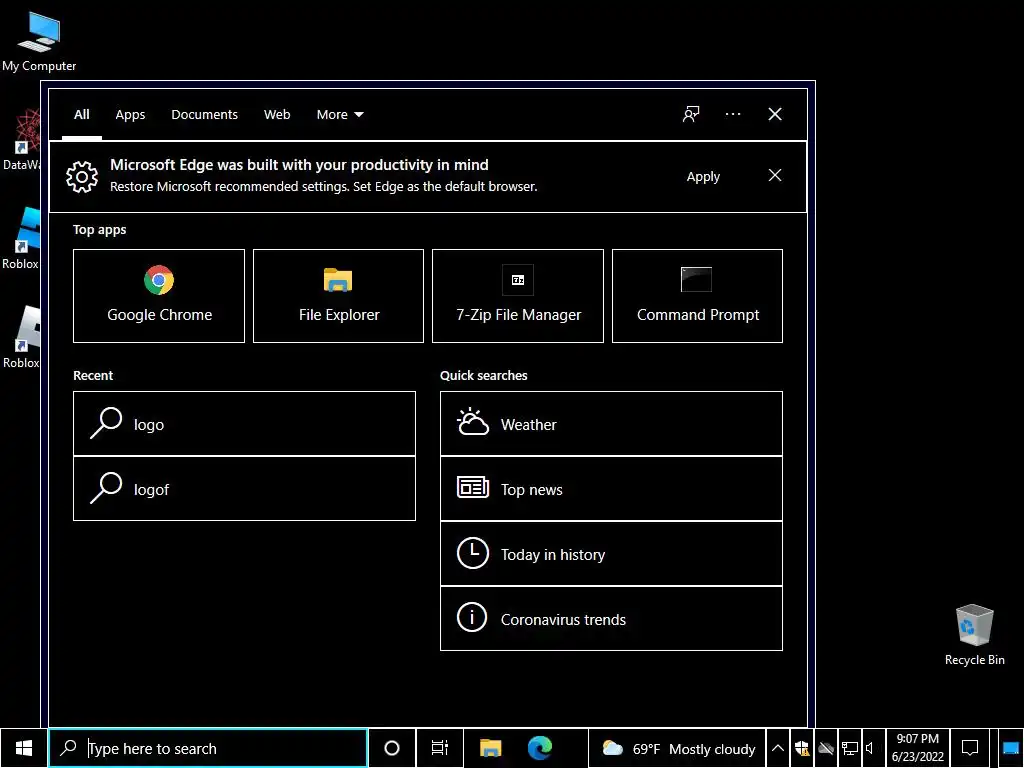
Task: Click the blue app icon at taskbar's far right
Action: 1011,748
